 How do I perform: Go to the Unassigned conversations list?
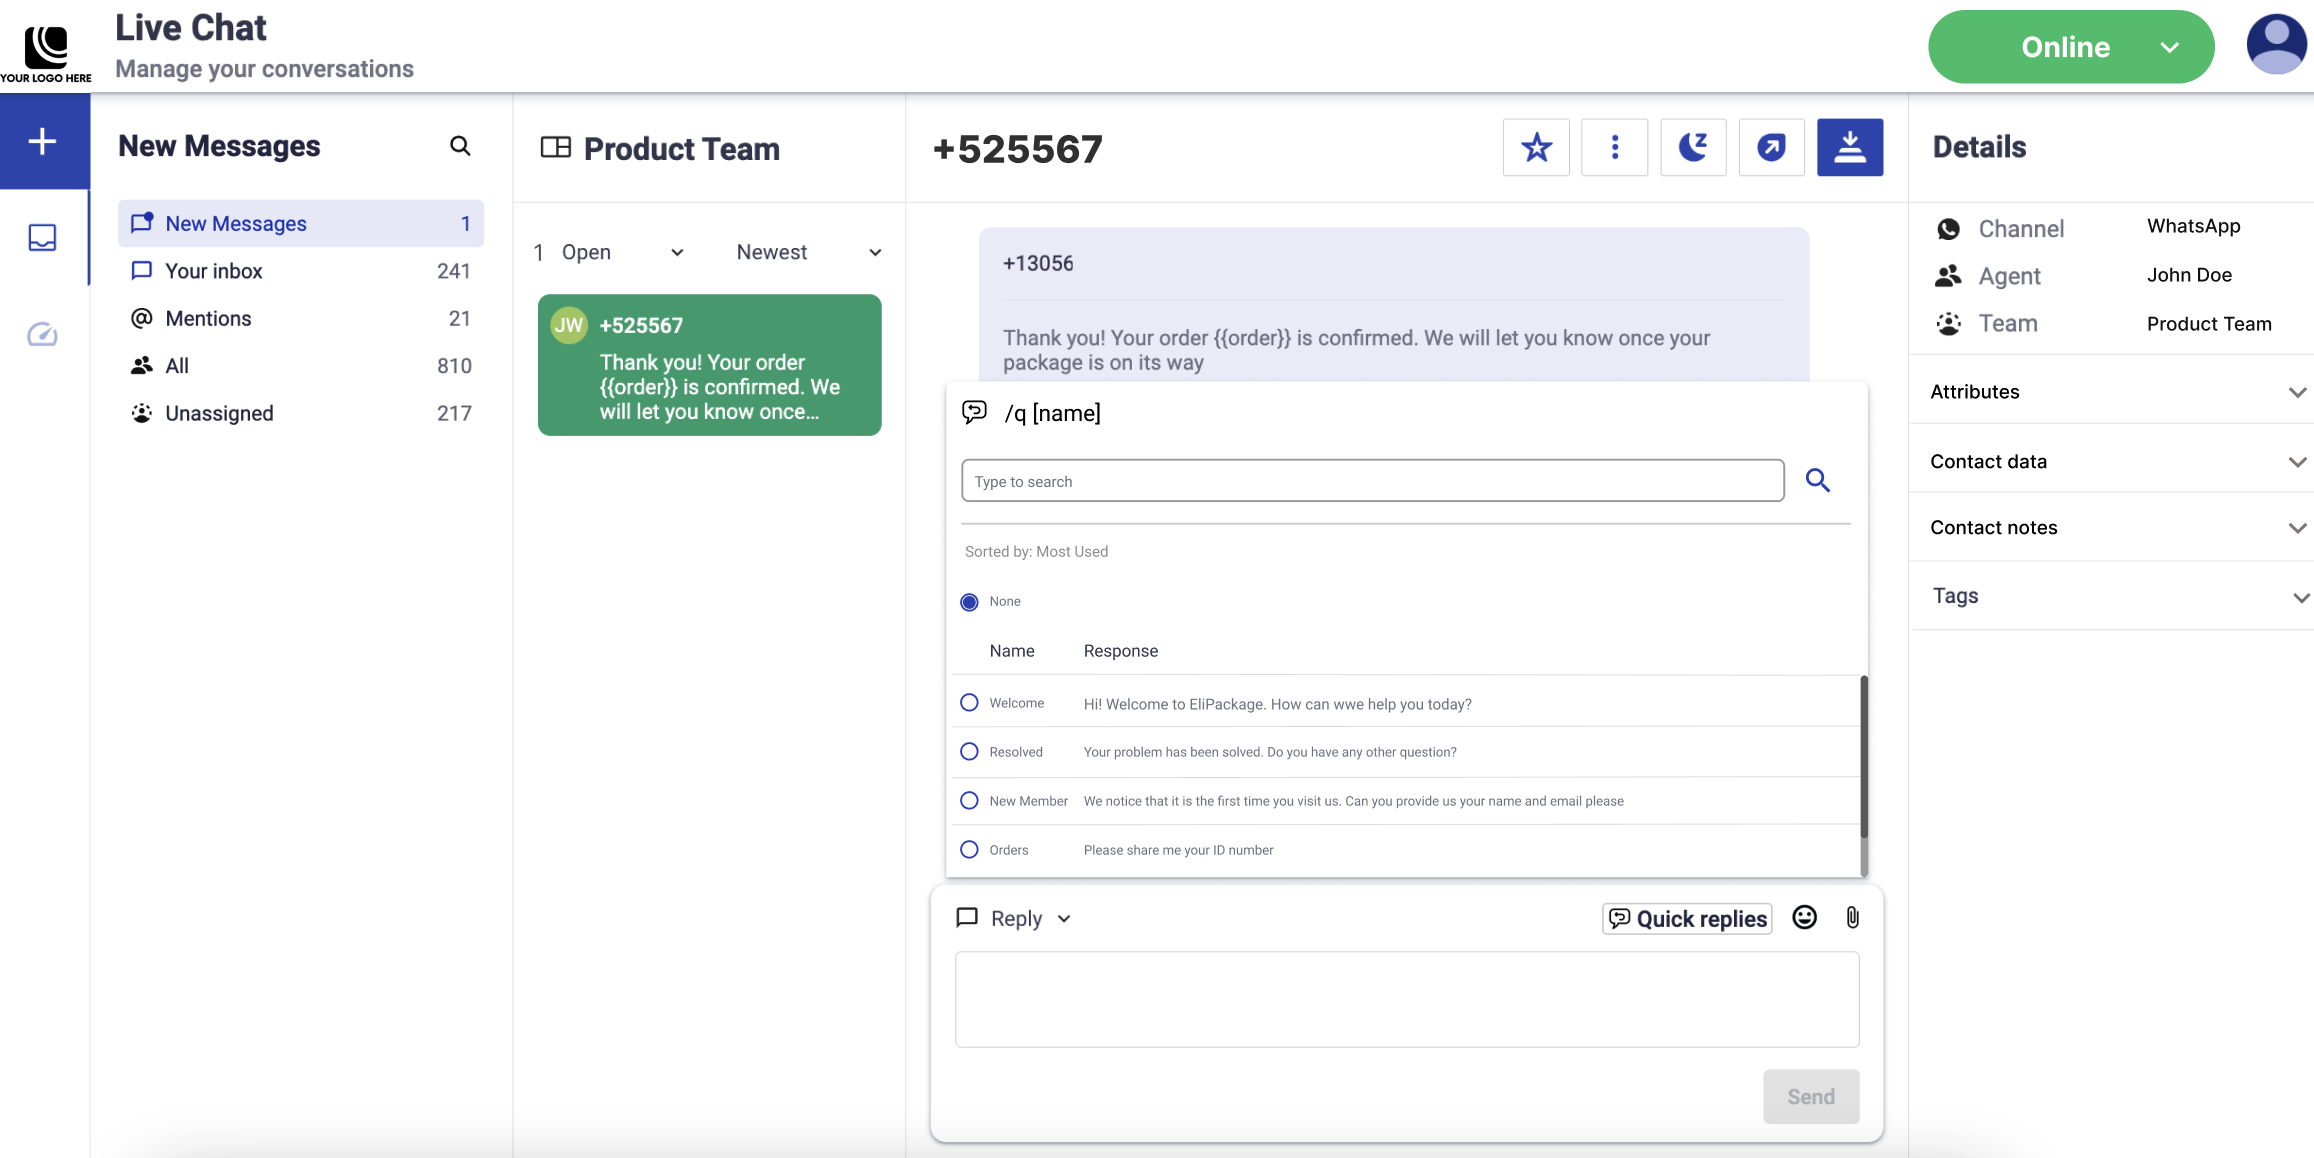tap(219, 413)
